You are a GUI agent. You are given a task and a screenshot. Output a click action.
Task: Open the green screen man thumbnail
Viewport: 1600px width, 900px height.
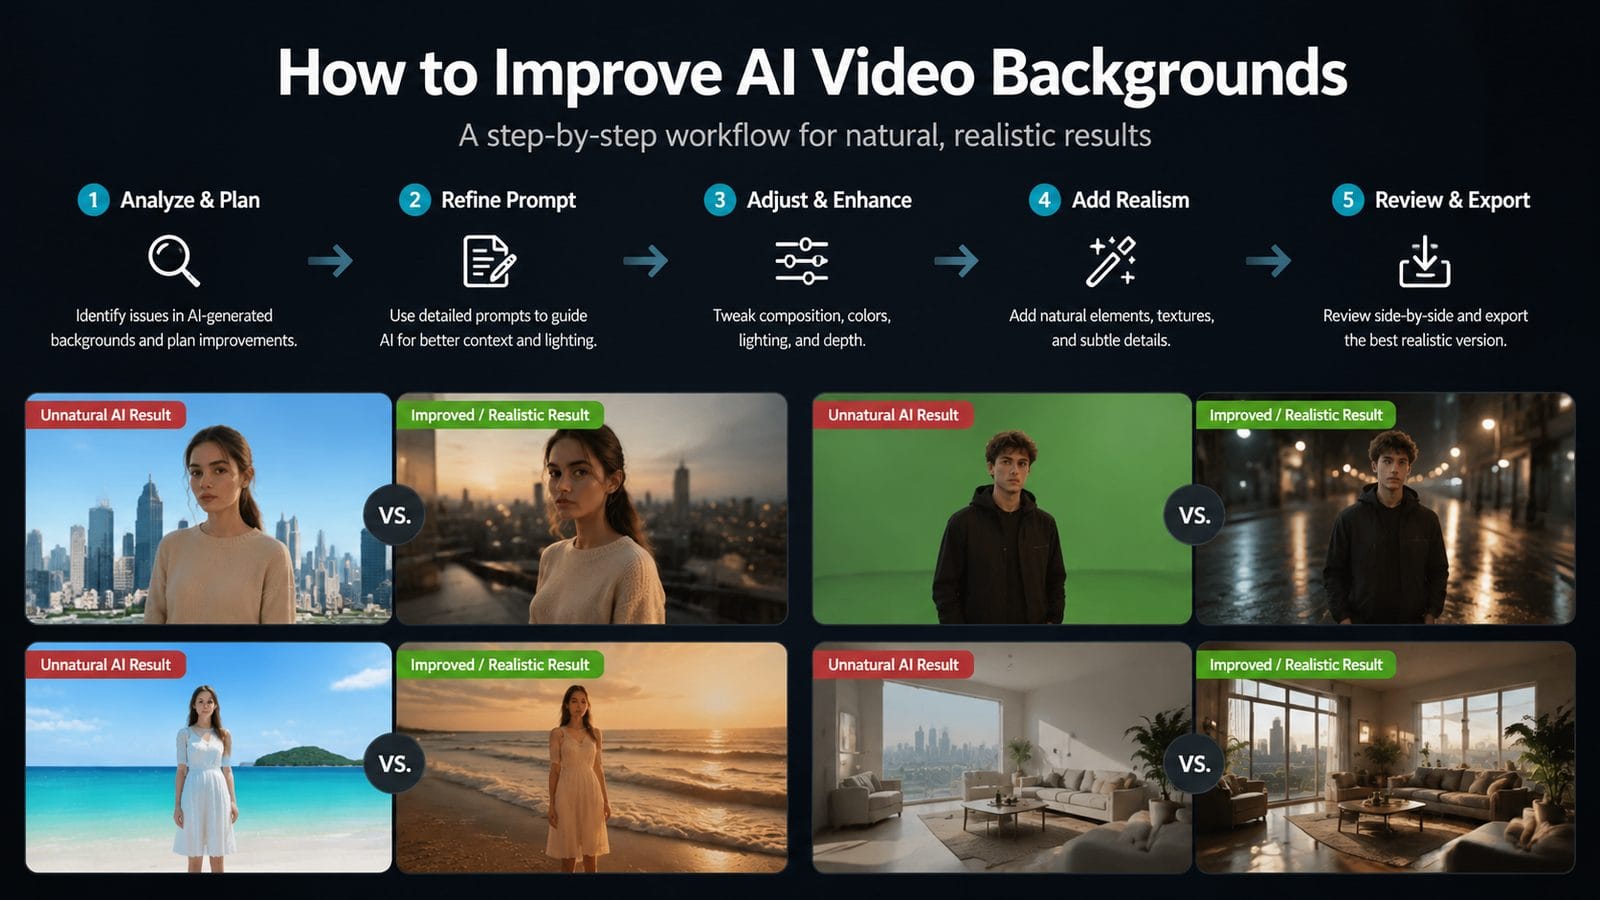1002,508
